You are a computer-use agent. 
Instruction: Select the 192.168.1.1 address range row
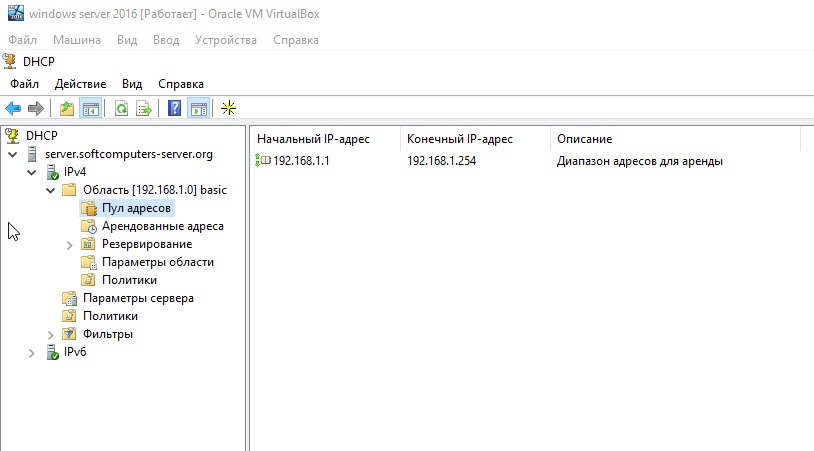tap(300, 160)
